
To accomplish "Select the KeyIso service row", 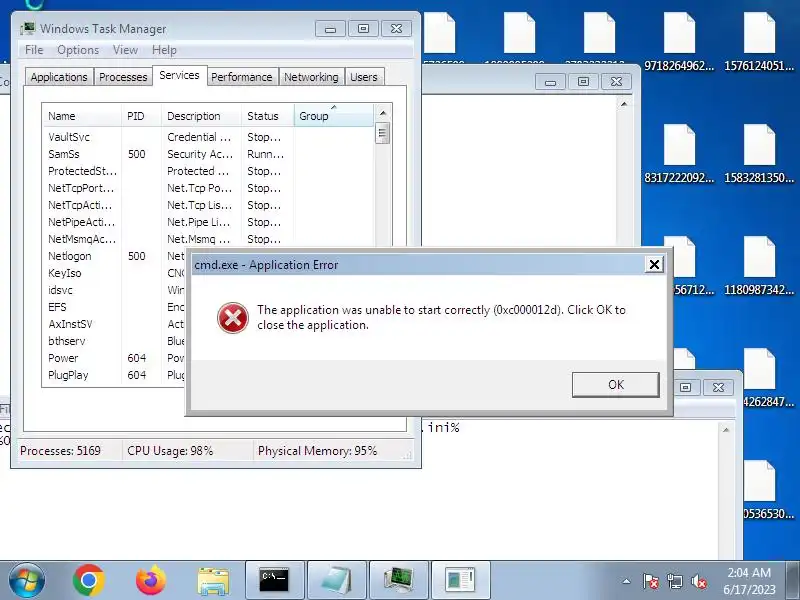I will click(x=114, y=273).
